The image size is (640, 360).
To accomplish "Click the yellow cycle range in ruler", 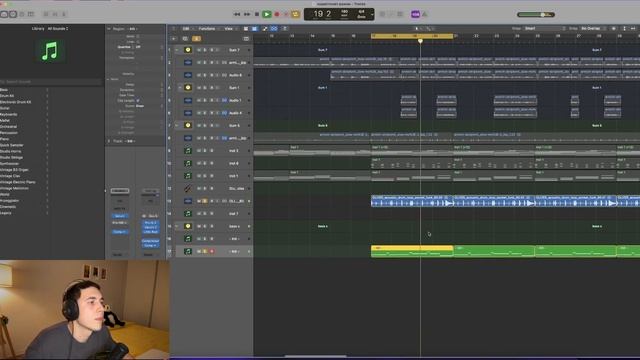I will [412, 36].
